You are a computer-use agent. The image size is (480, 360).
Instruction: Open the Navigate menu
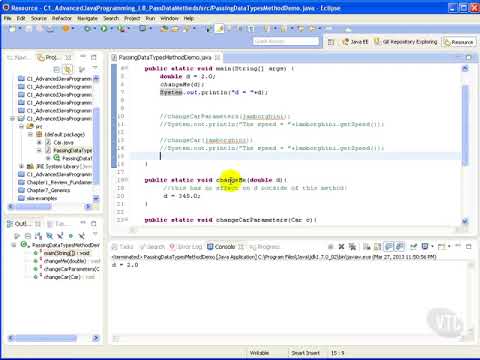87,18
